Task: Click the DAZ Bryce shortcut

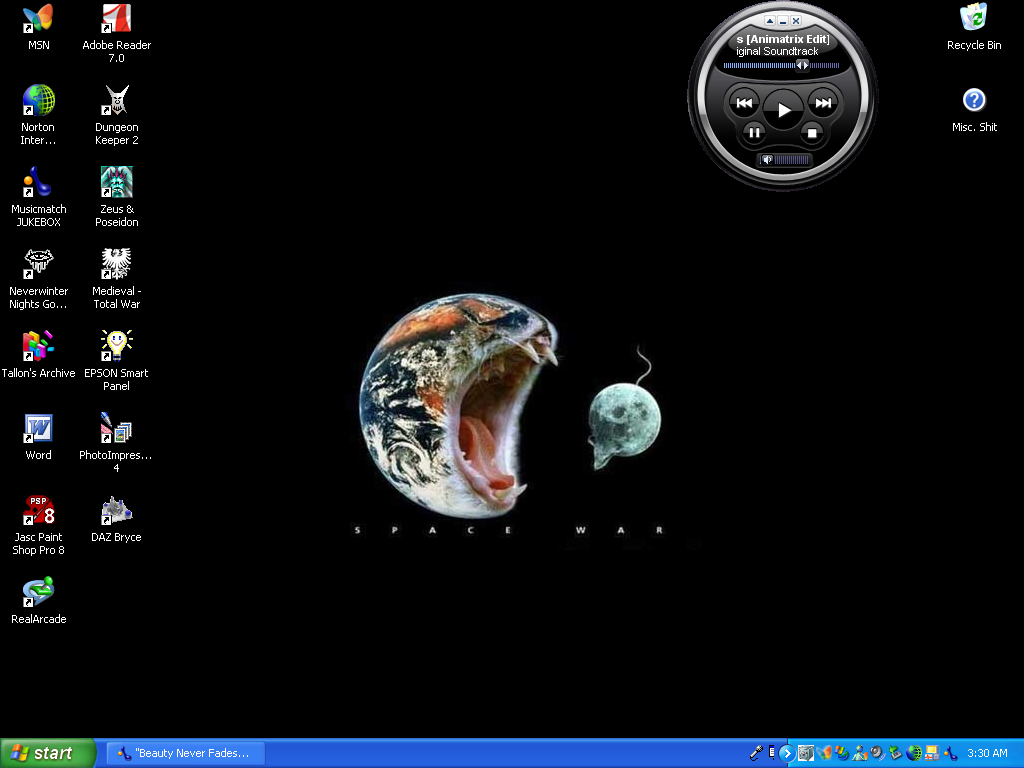Action: coord(116,519)
